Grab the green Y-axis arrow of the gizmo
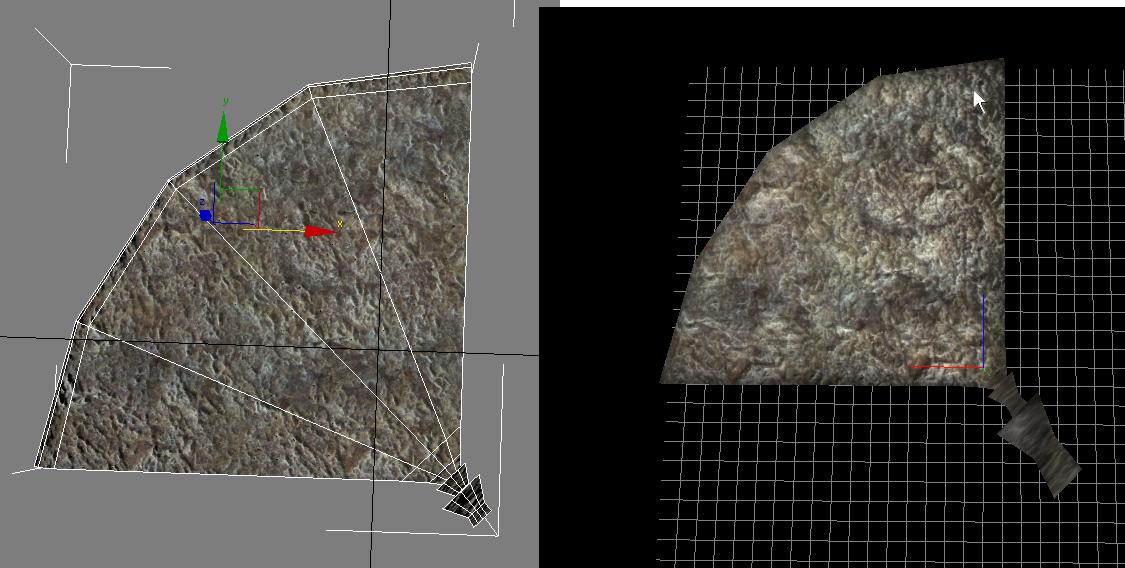This screenshot has height=568, width=1125. click(222, 130)
